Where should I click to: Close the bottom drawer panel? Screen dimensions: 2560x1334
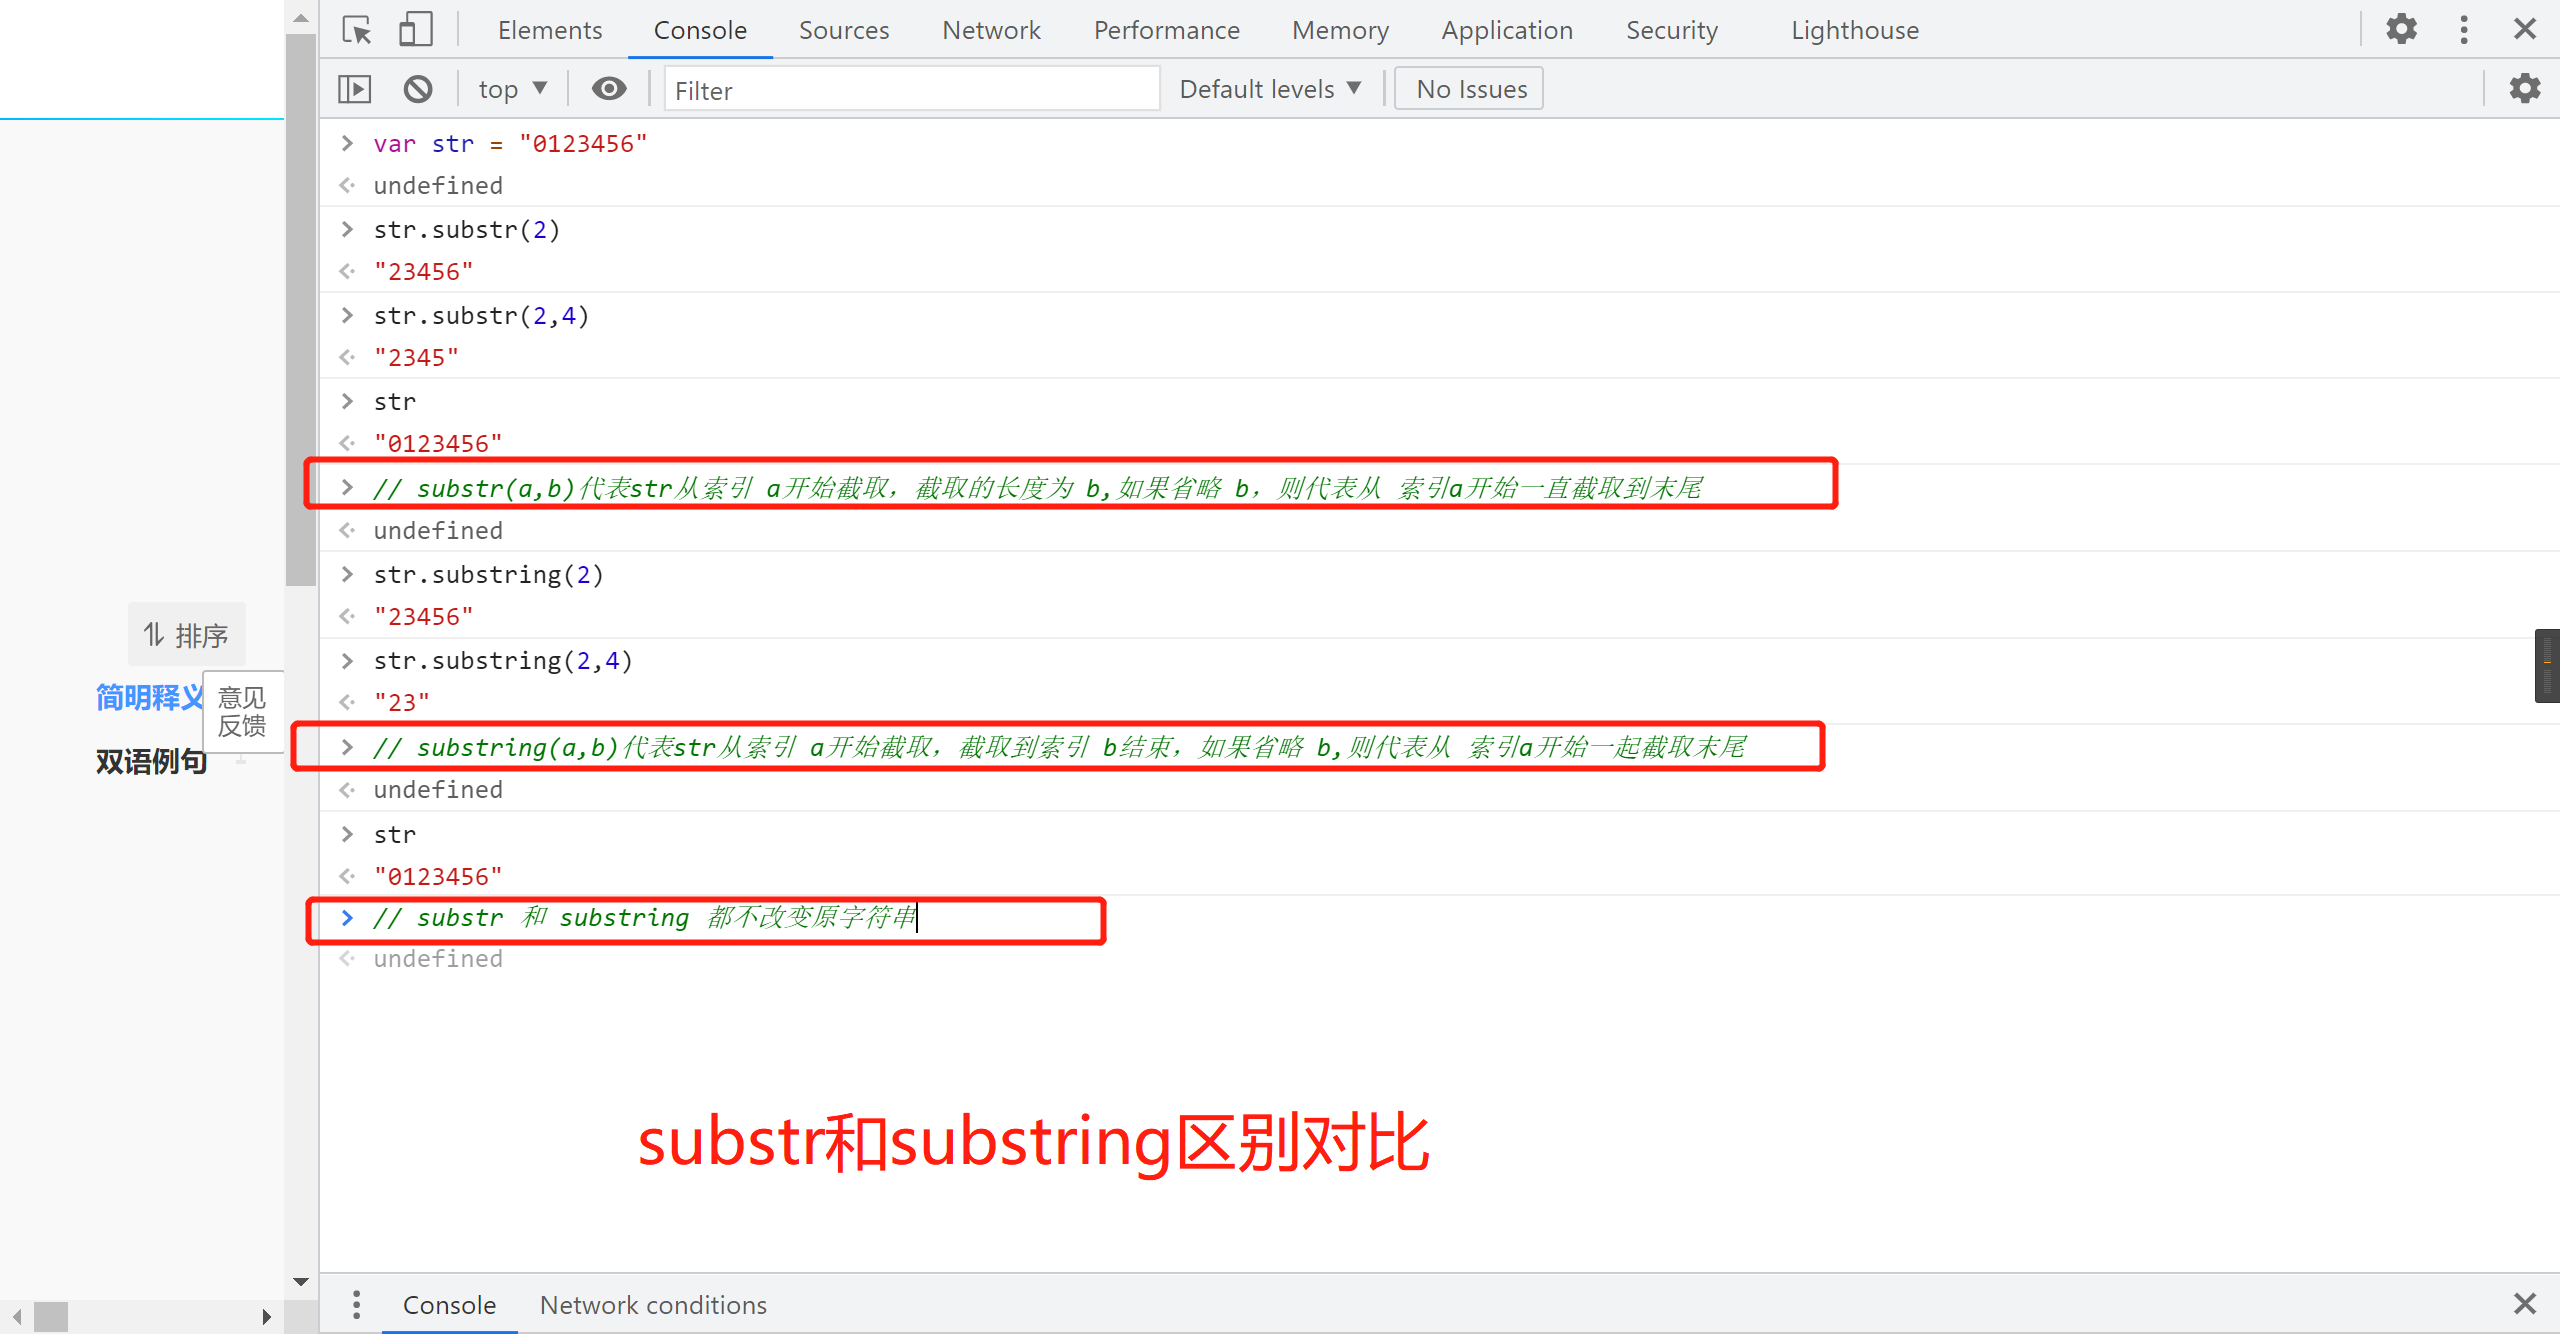pos(2524,1304)
